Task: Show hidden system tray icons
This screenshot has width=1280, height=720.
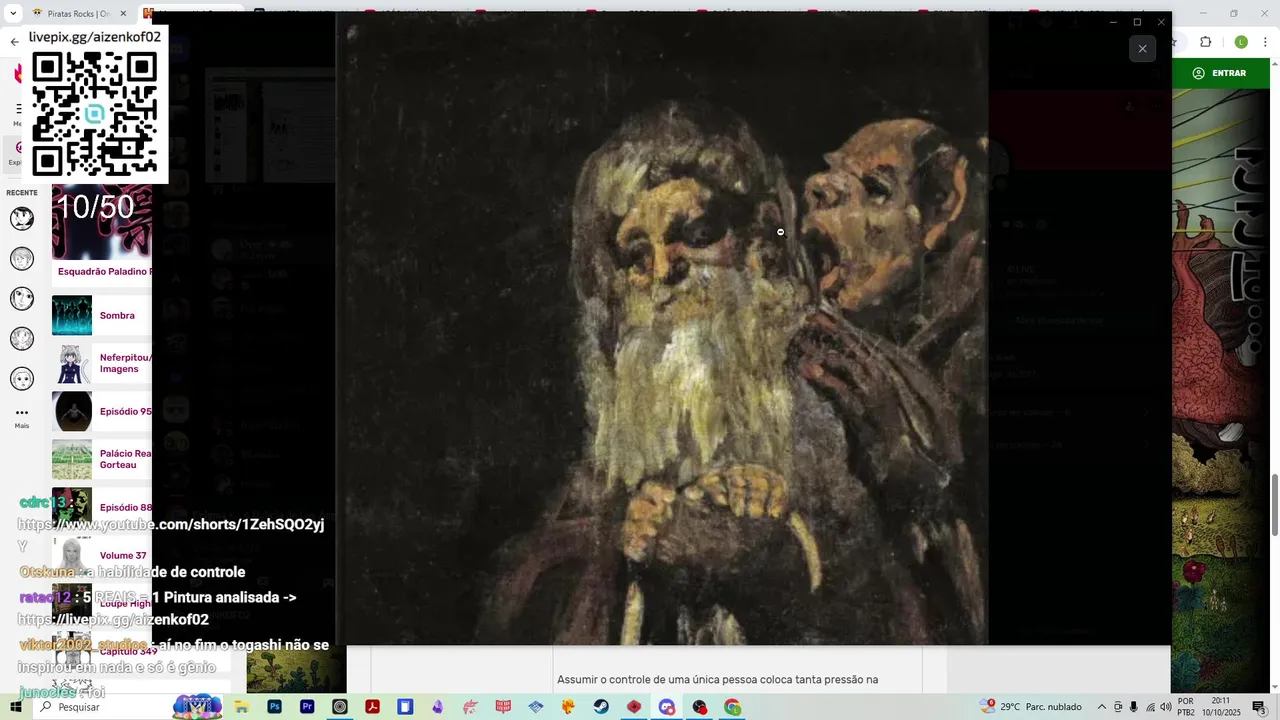Action: [x=1102, y=707]
